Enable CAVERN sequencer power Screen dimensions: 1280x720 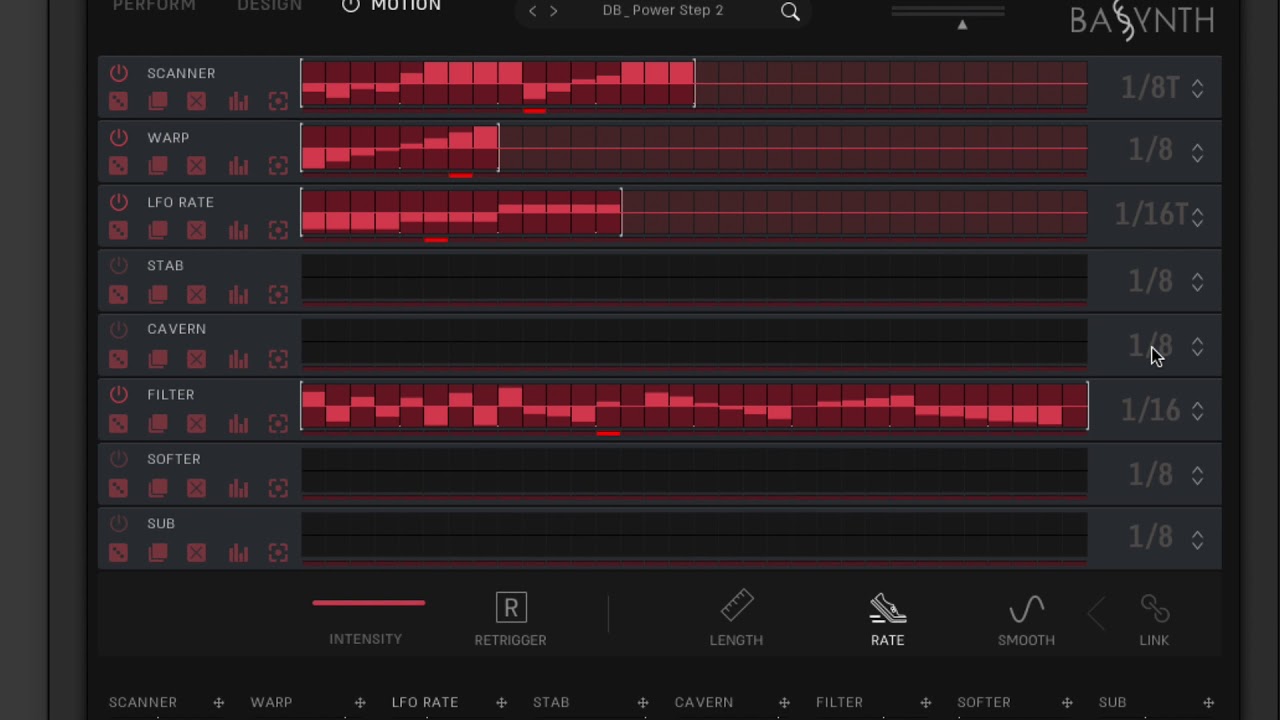(118, 329)
